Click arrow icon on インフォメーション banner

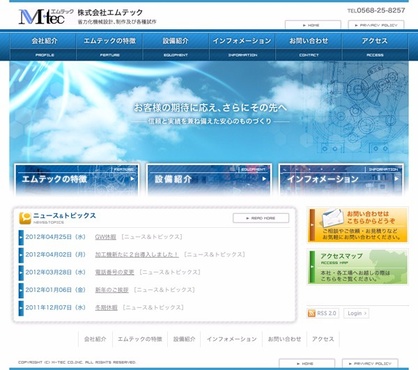coord(396,179)
